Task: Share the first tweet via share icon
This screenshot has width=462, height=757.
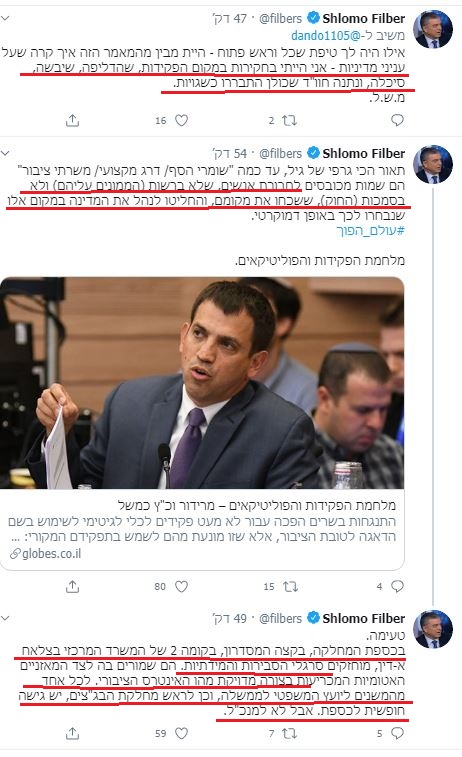Action: pyautogui.click(x=72, y=120)
